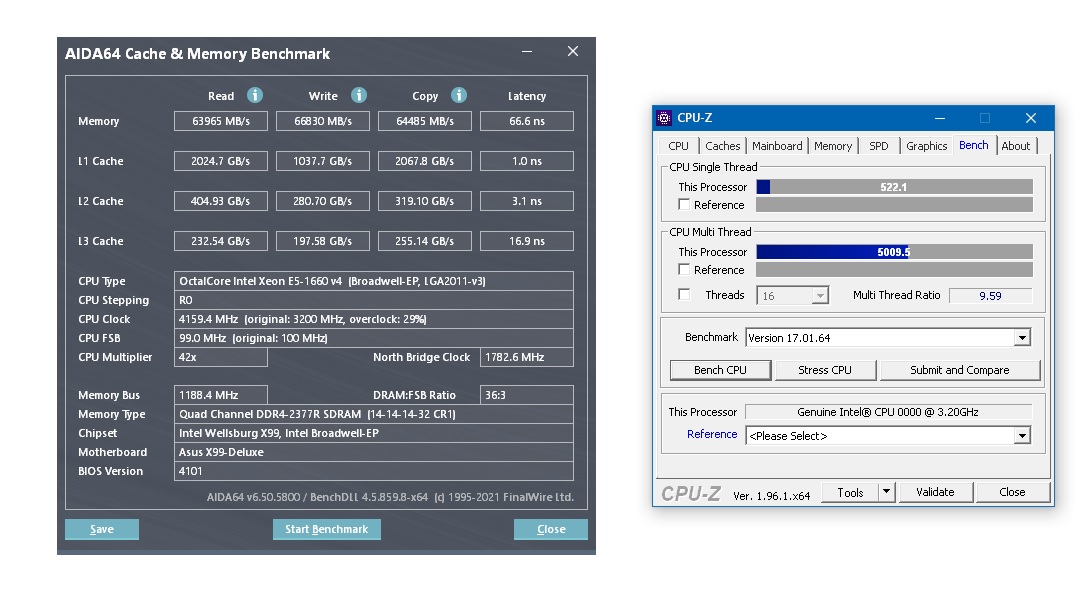Click the CPU Stepping field R0
This screenshot has width=1090, height=592.
click(x=374, y=300)
